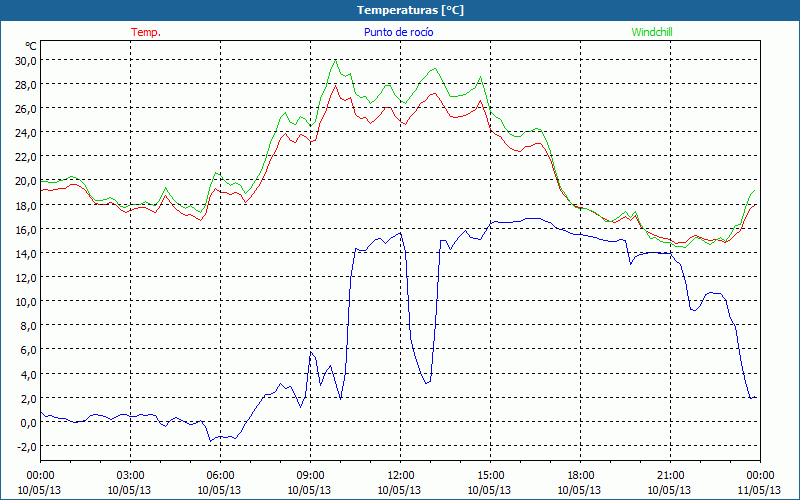Click the 28,0 y-axis value

point(26,85)
